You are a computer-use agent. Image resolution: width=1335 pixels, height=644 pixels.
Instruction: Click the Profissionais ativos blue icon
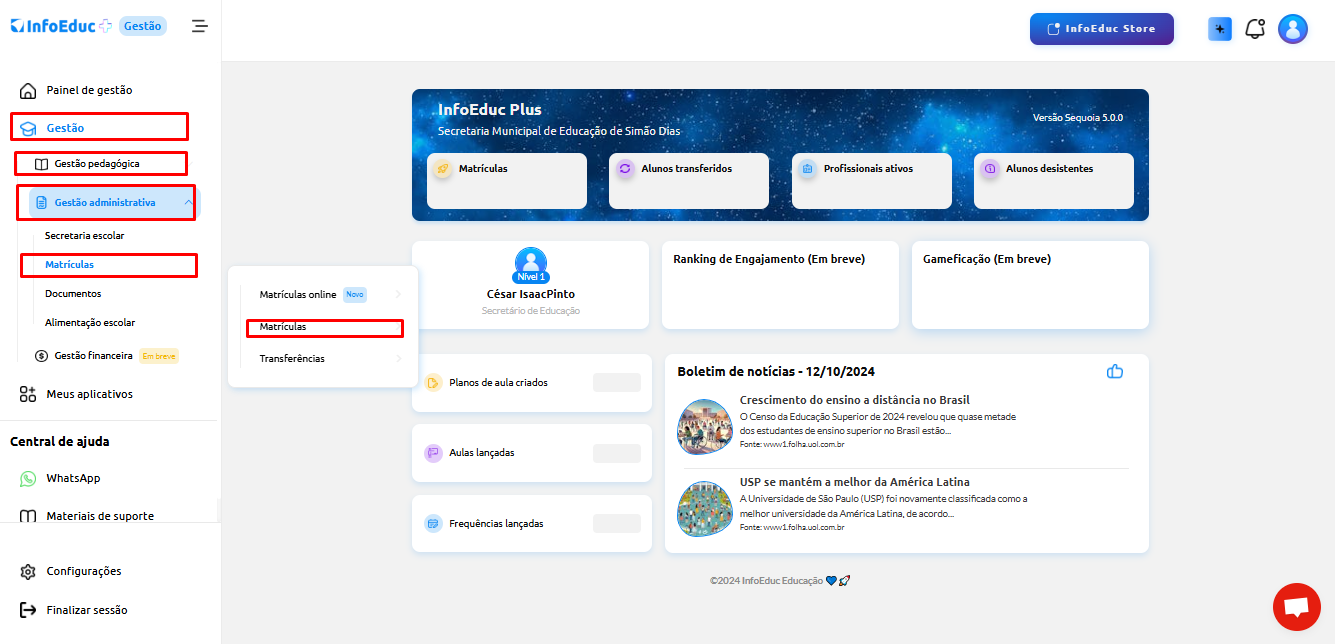tap(808, 169)
